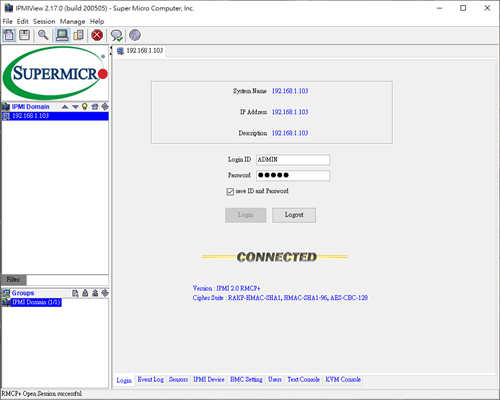Click the purple globe toolbar icon
This screenshot has height=400, width=500.
click(135, 35)
